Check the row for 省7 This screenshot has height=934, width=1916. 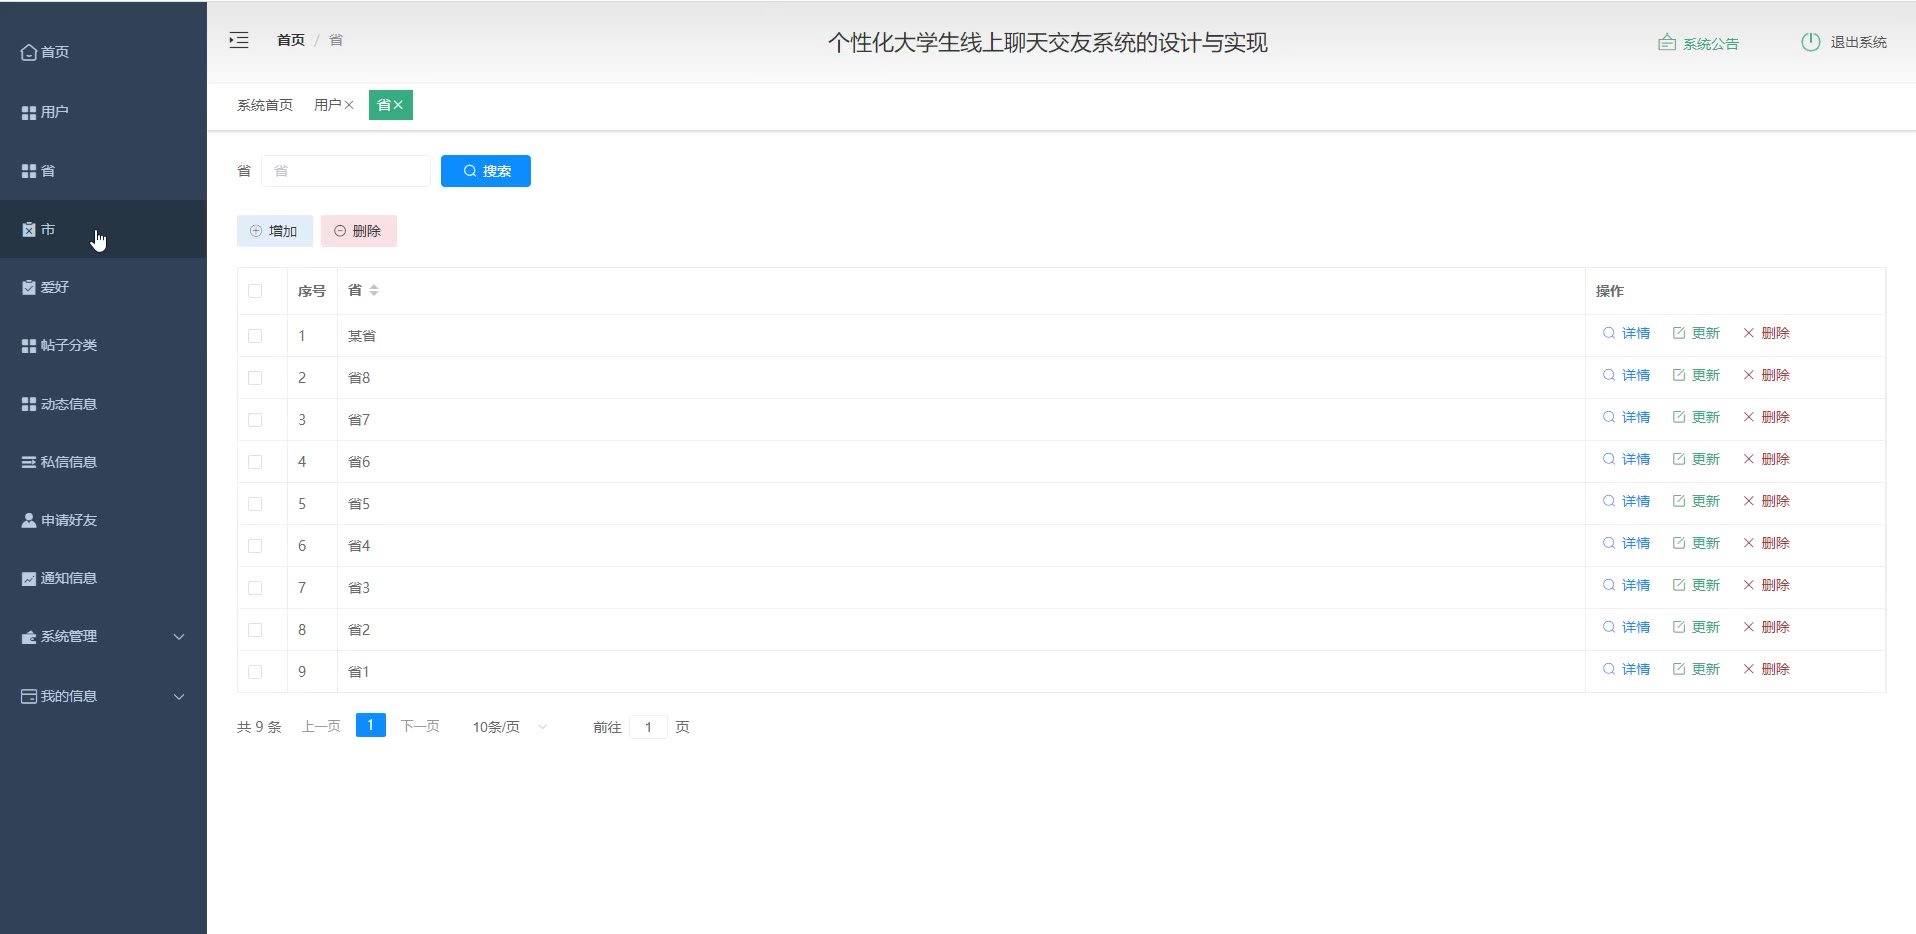[x=255, y=420]
